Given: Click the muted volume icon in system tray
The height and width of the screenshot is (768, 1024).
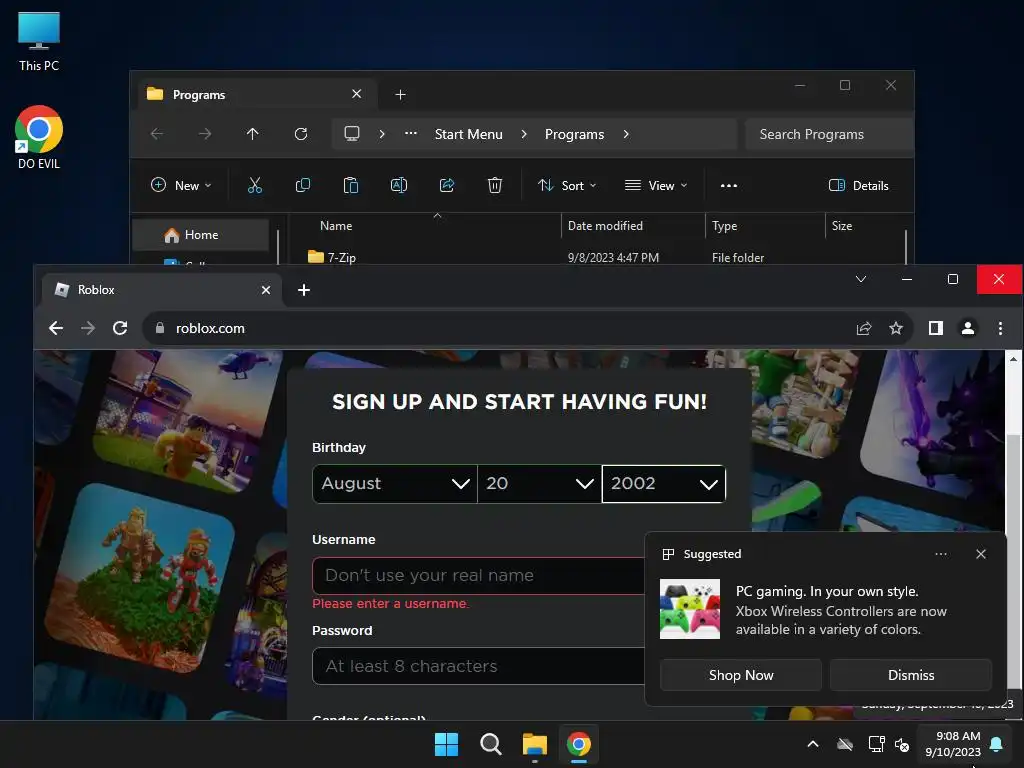Looking at the screenshot, I should 902,744.
